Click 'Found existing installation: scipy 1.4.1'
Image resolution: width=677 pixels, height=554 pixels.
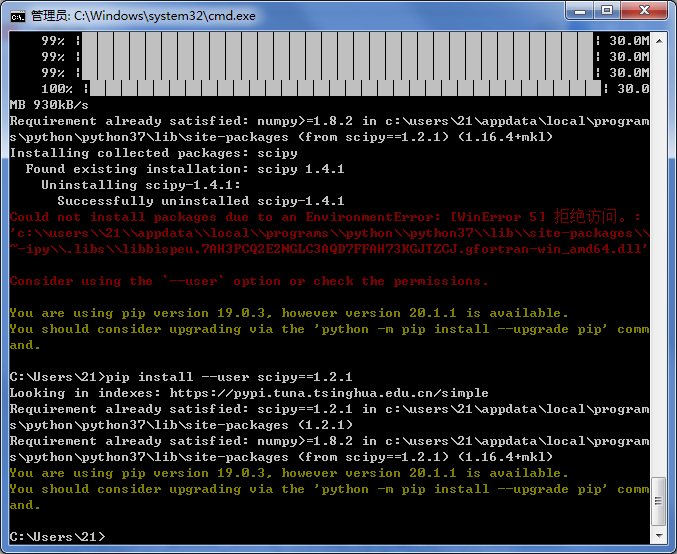pyautogui.click(x=185, y=169)
